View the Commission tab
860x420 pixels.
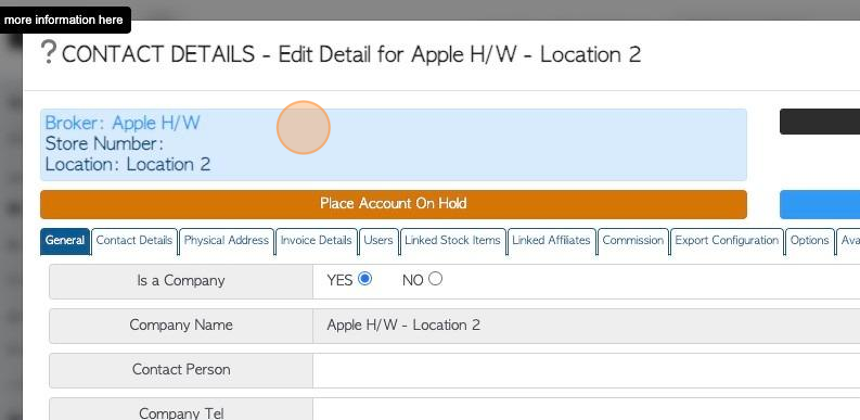pyautogui.click(x=633, y=241)
